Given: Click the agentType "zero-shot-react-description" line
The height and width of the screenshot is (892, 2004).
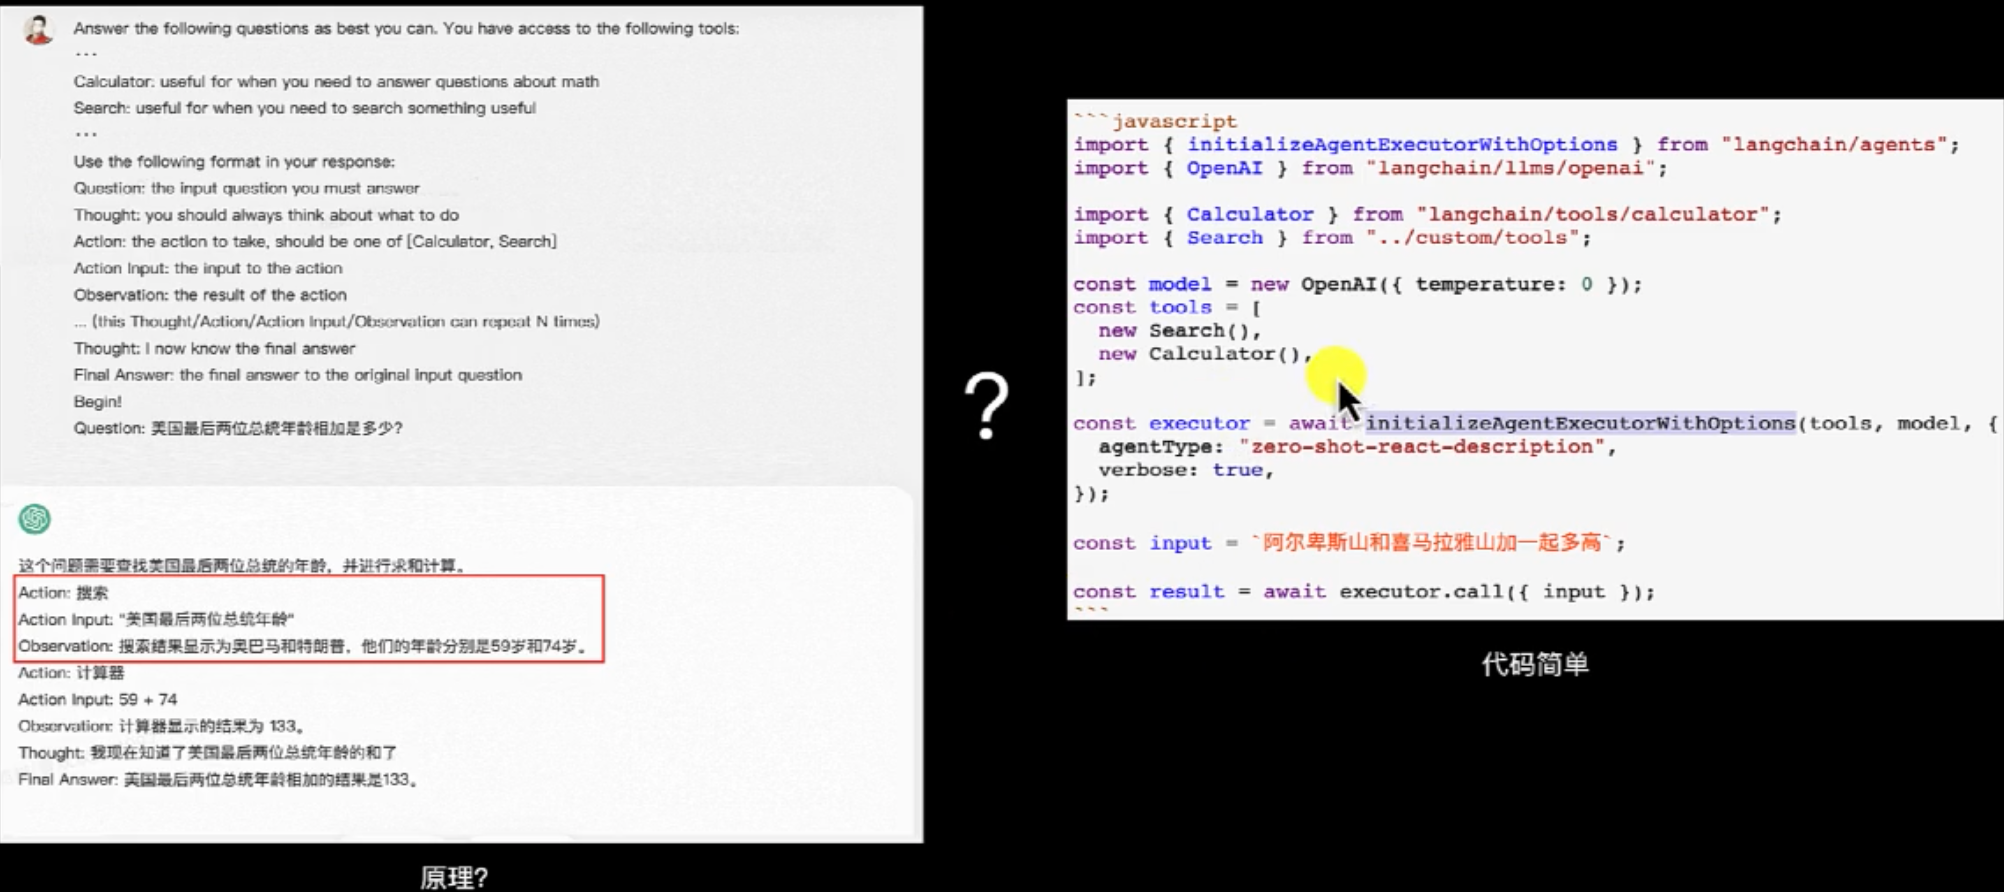Looking at the screenshot, I should [1357, 446].
